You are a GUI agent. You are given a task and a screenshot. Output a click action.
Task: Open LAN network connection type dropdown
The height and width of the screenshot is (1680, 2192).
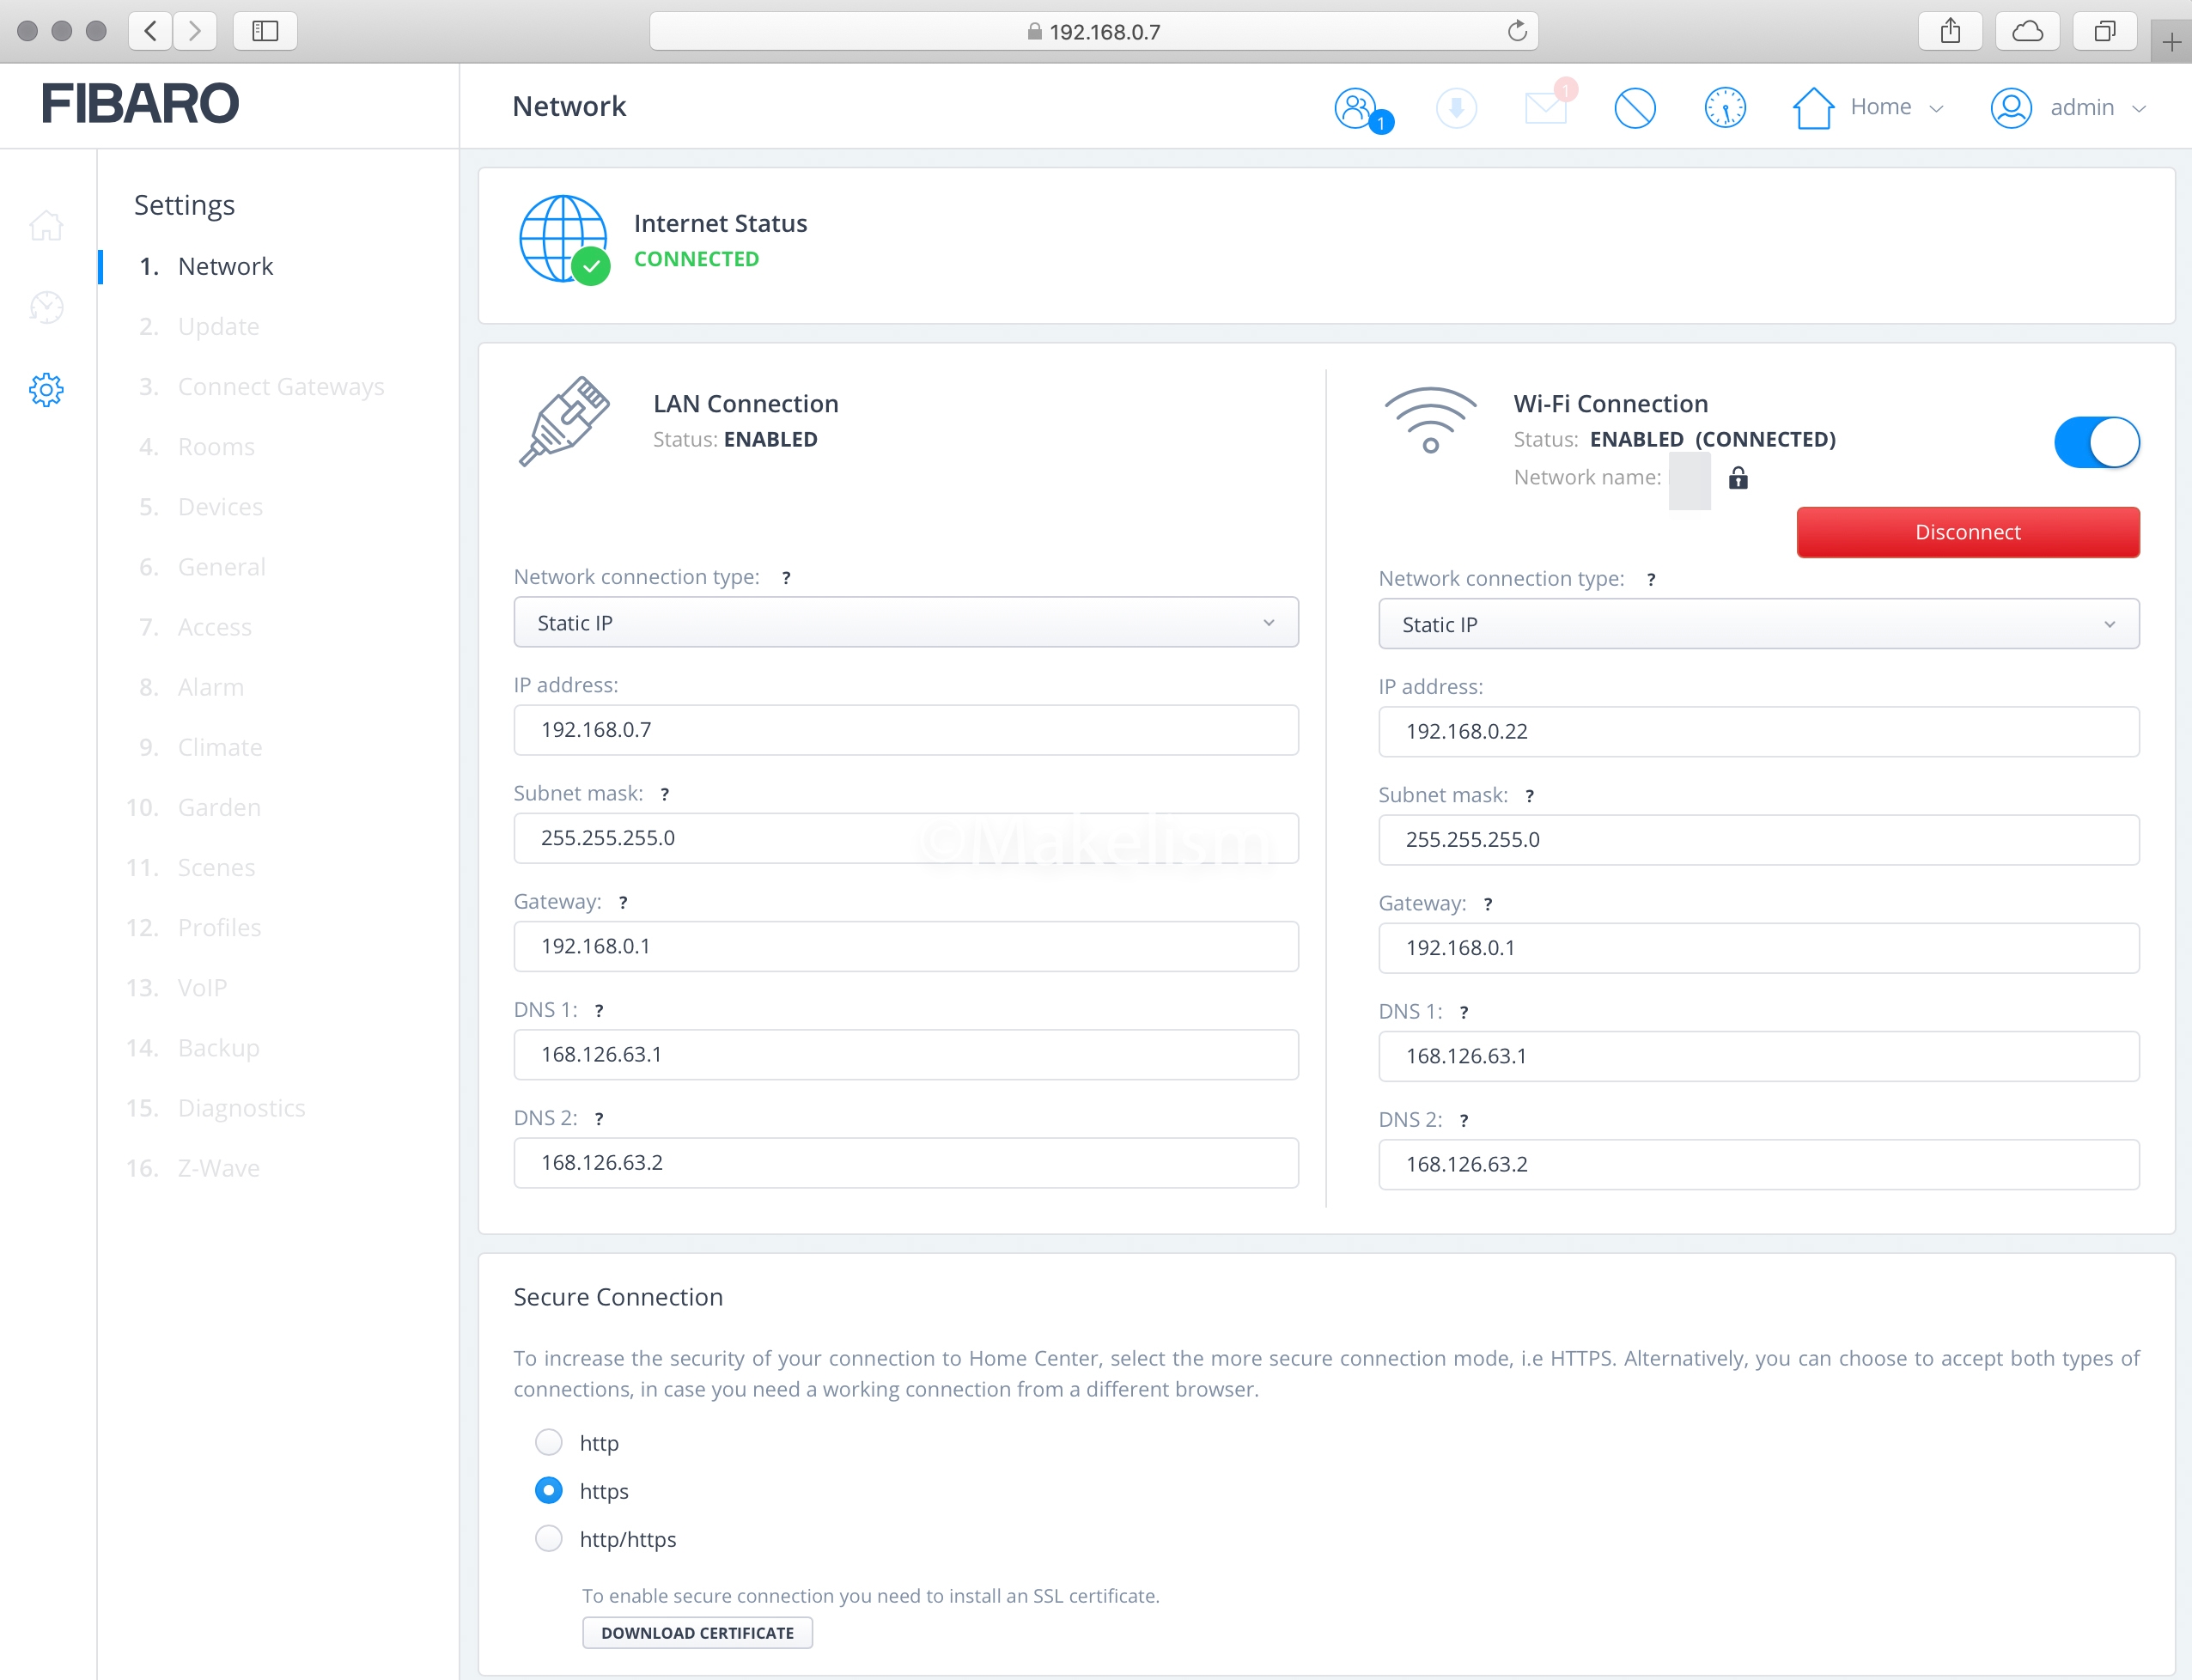click(x=906, y=623)
